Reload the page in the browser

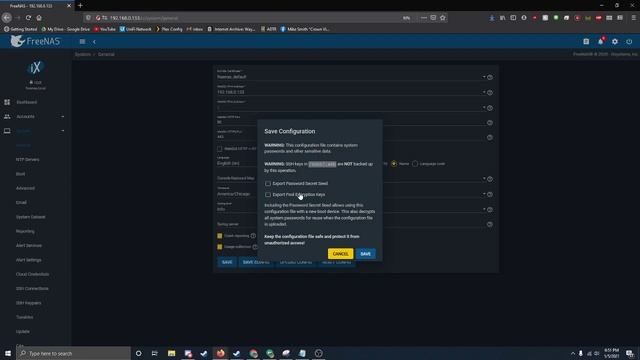[x=28, y=18]
